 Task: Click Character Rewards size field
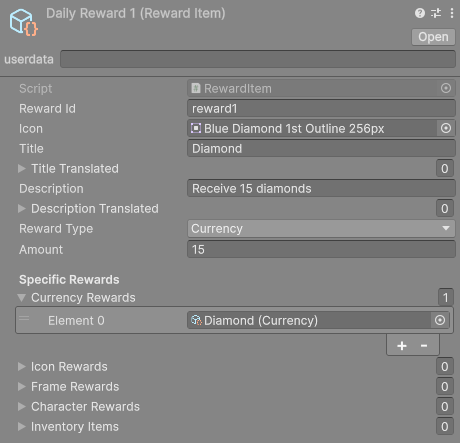(x=445, y=407)
